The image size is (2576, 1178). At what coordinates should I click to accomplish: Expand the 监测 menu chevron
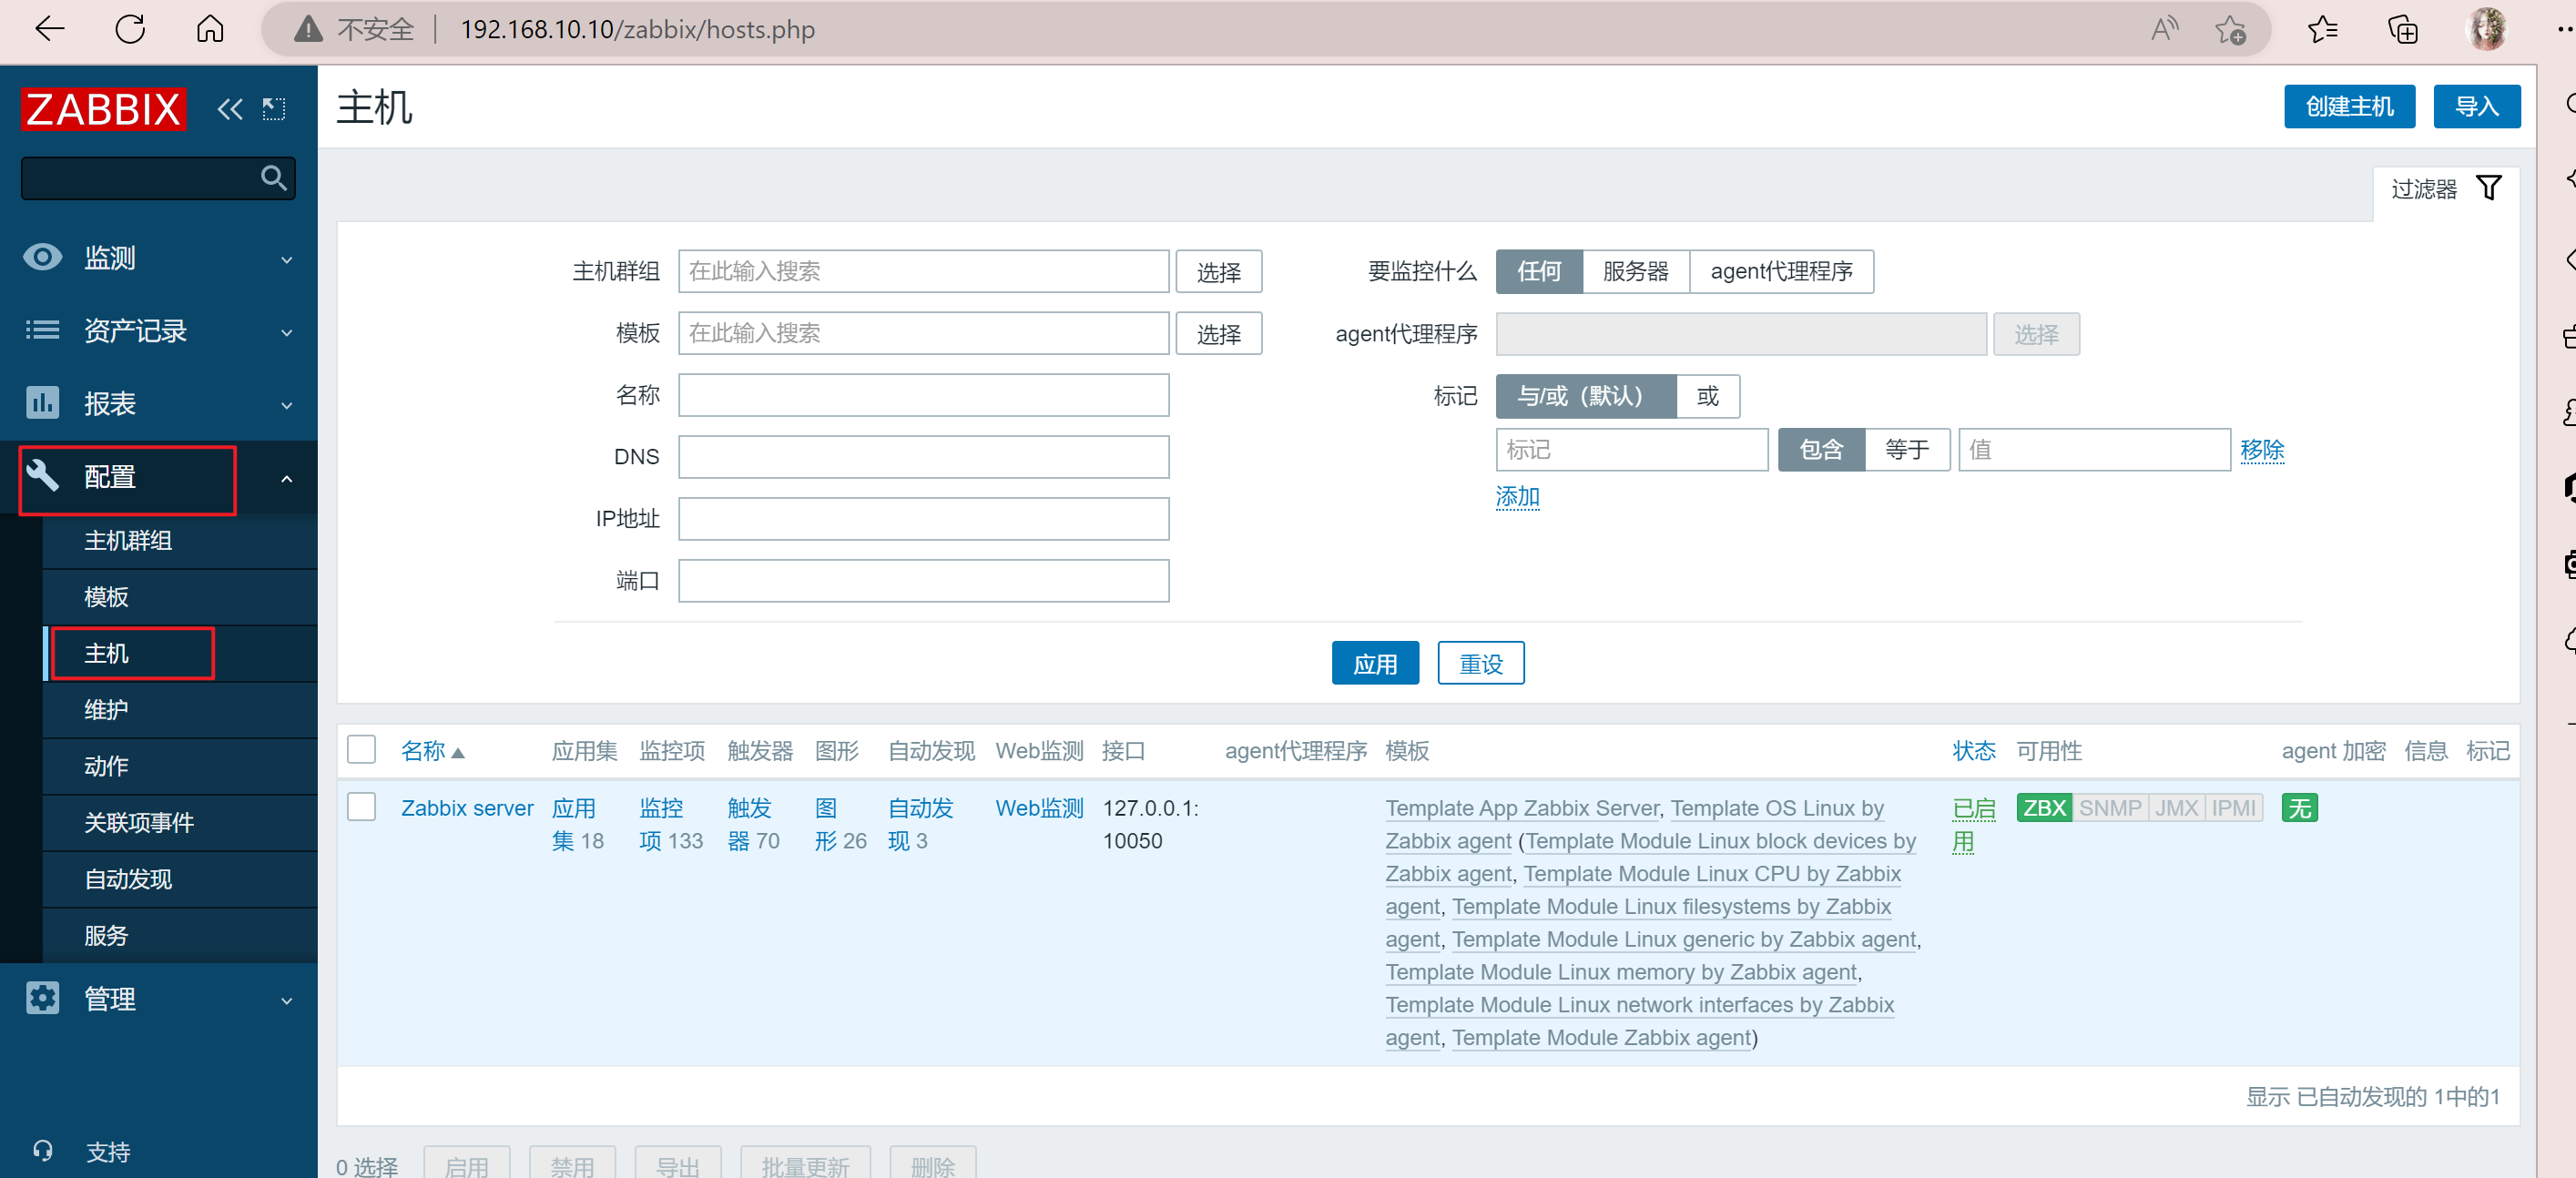point(287,260)
